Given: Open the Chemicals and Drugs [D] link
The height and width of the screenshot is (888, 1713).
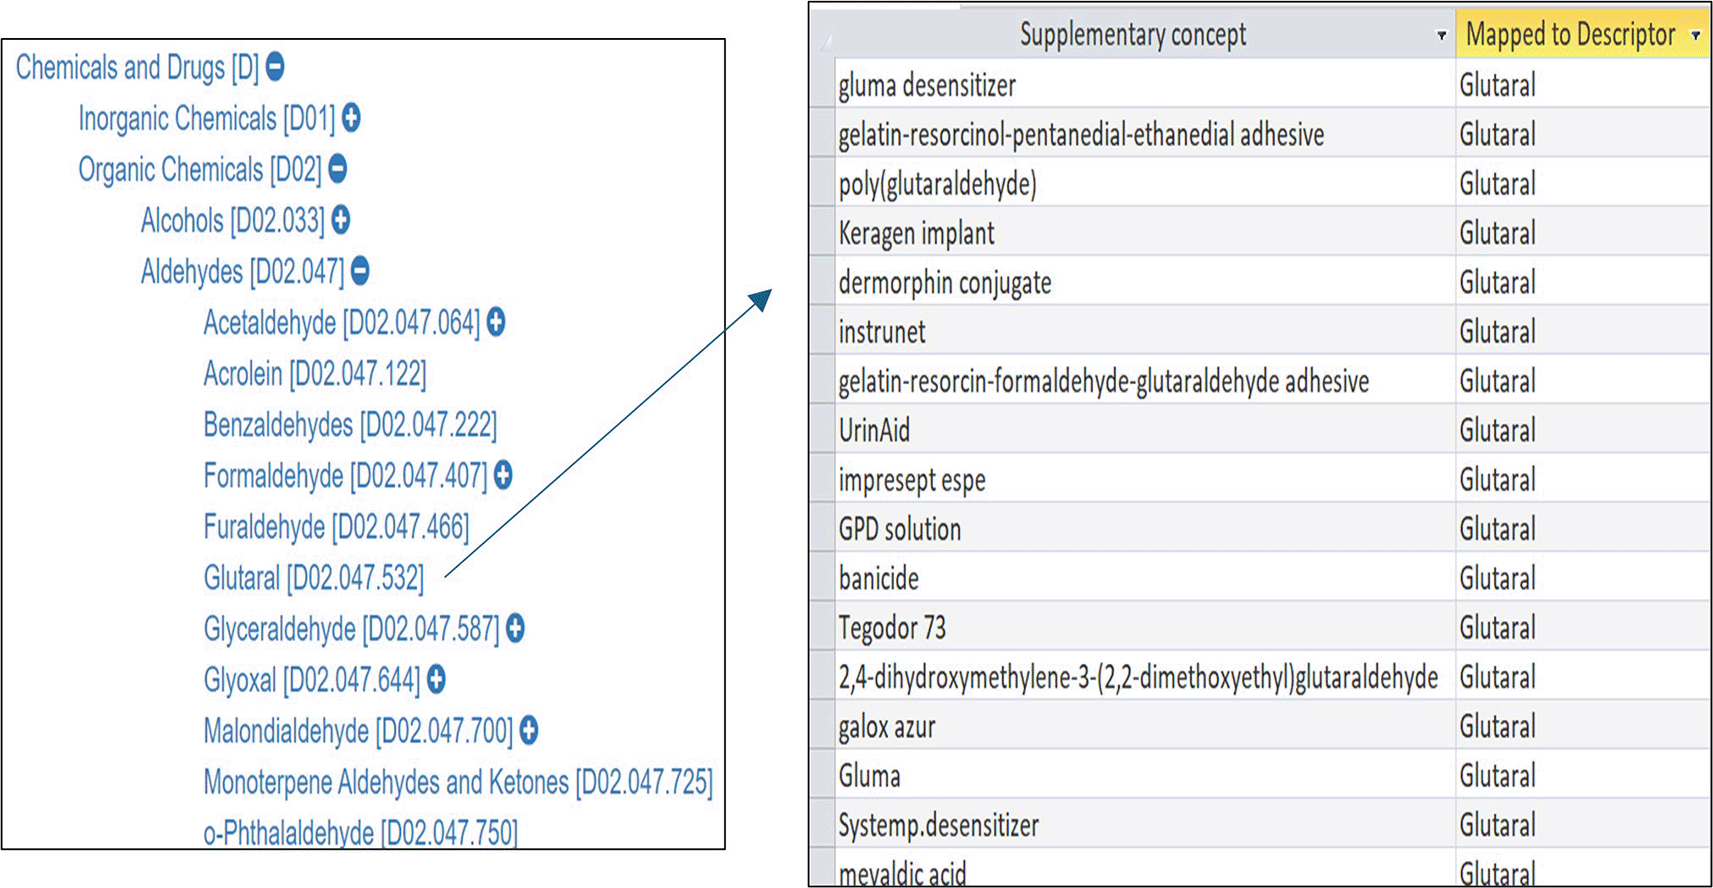Looking at the screenshot, I should (x=137, y=67).
